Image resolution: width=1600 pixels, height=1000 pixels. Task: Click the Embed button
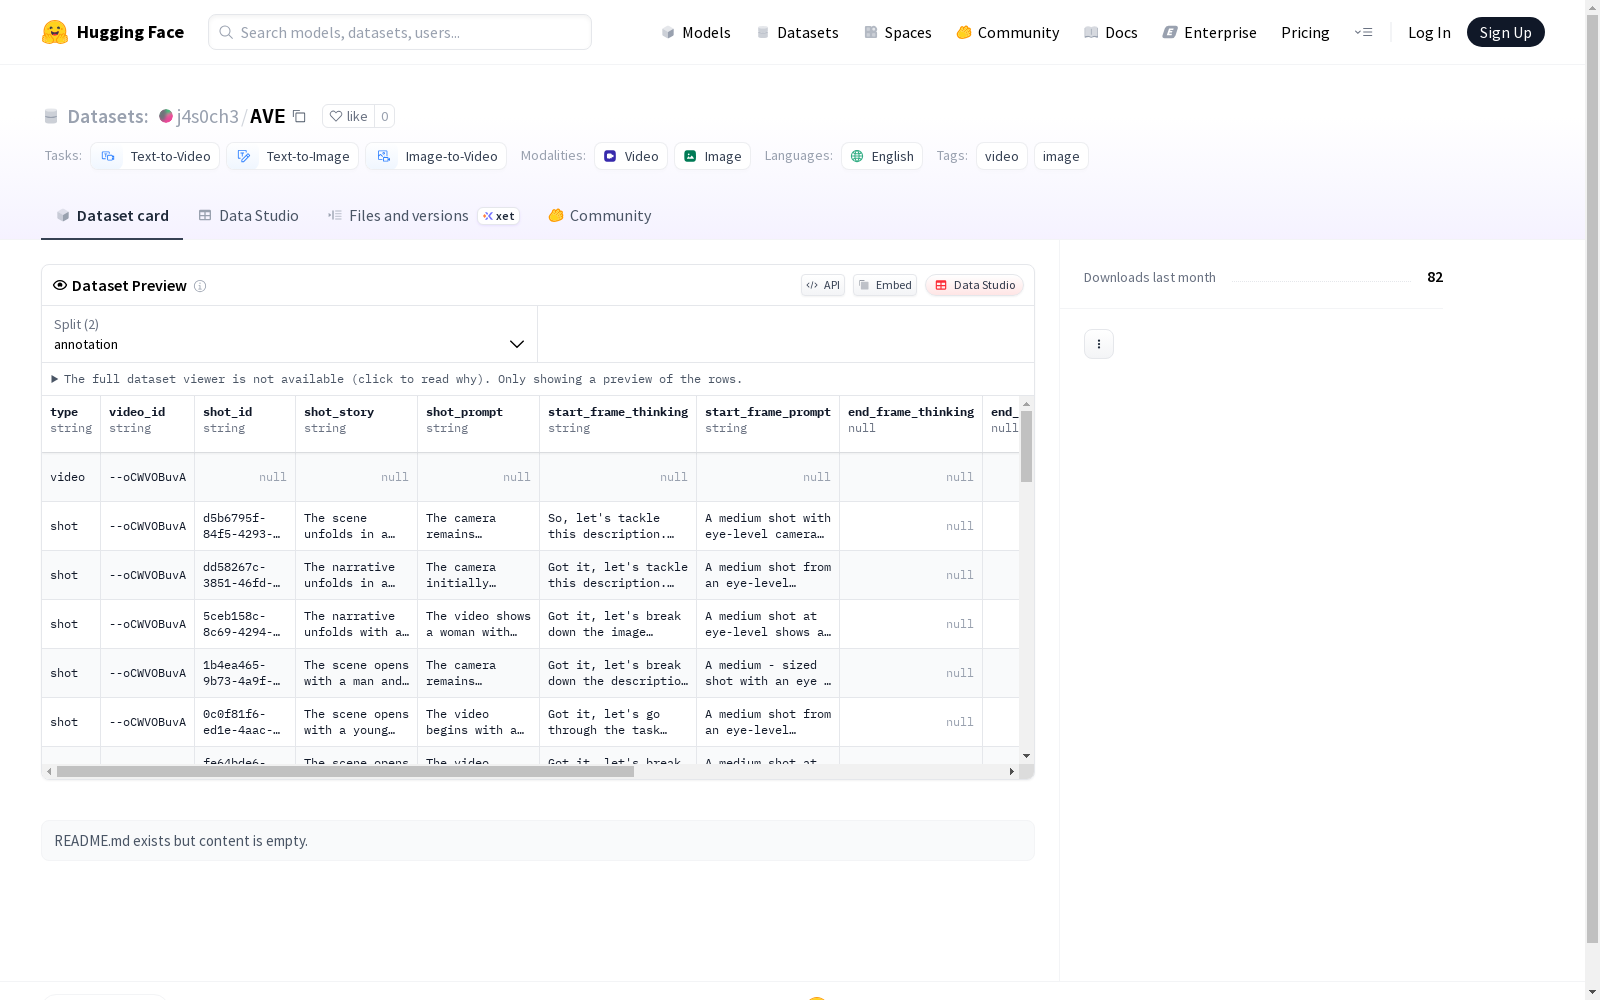click(885, 285)
